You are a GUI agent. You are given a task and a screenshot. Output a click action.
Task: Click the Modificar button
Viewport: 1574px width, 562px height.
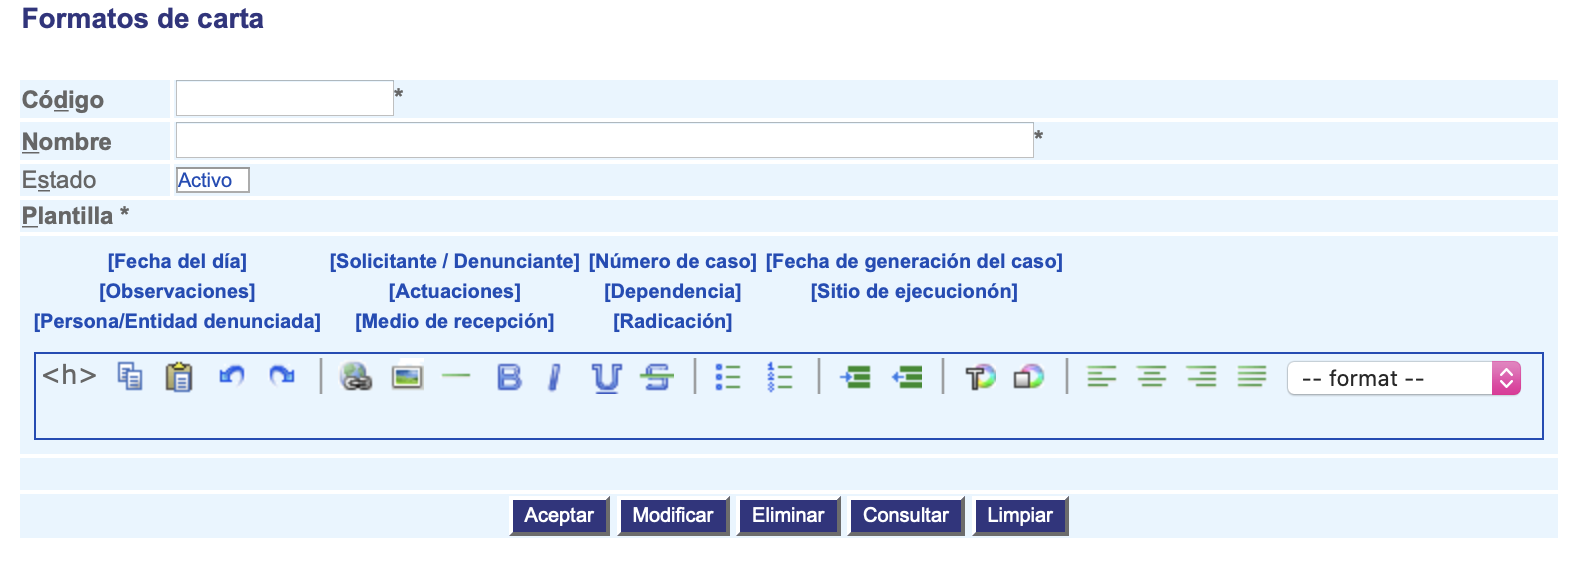(x=673, y=516)
